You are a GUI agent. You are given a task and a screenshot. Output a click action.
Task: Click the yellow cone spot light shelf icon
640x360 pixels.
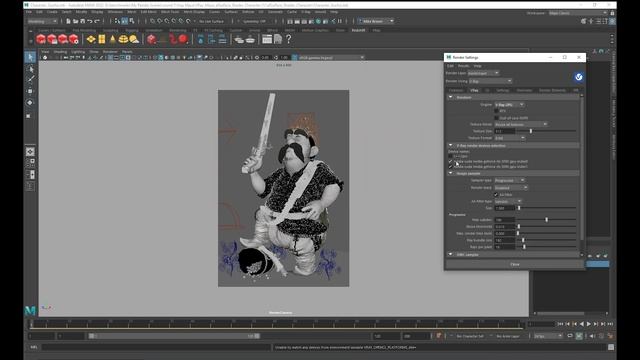[x=113, y=39]
